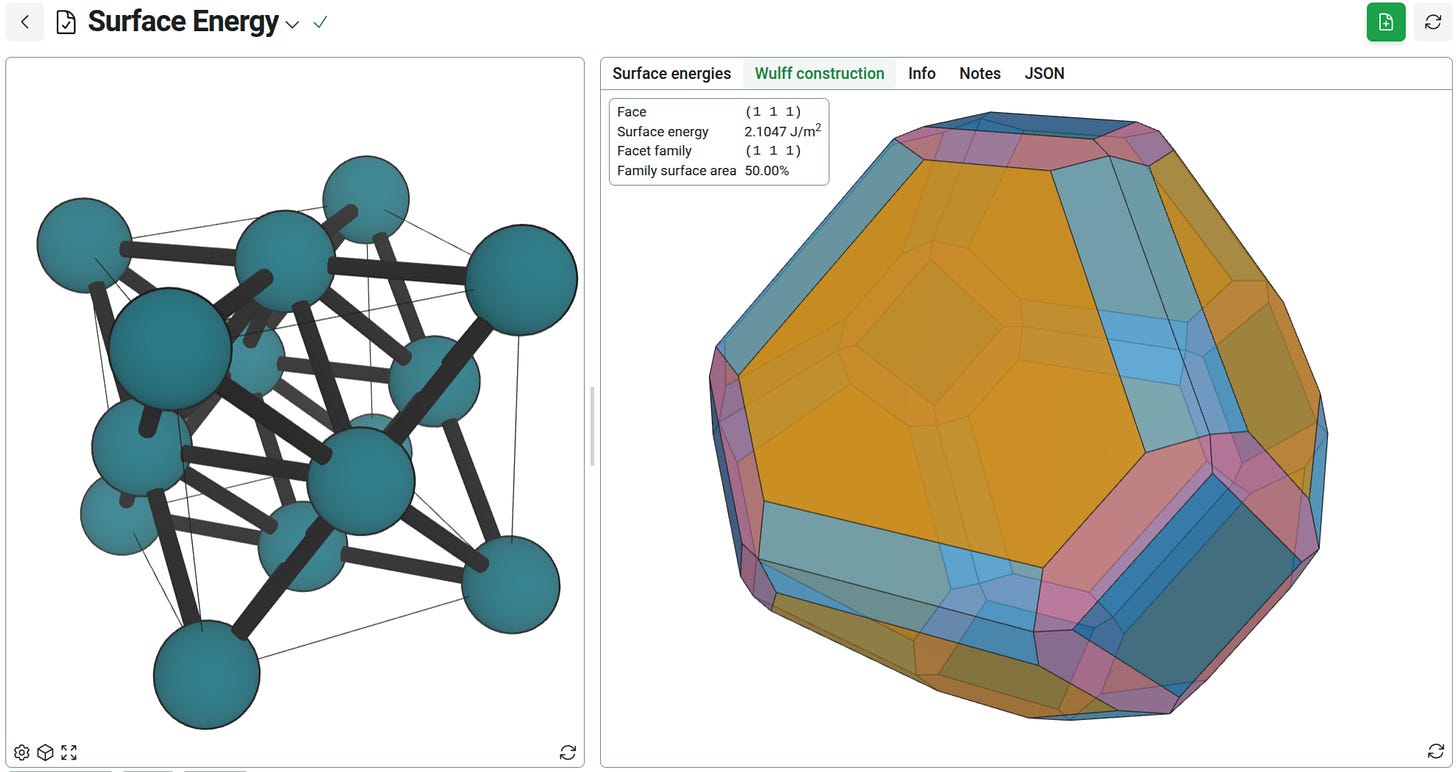Click the green checkmark status icon
The width and height of the screenshot is (1456, 772).
pyautogui.click(x=320, y=22)
